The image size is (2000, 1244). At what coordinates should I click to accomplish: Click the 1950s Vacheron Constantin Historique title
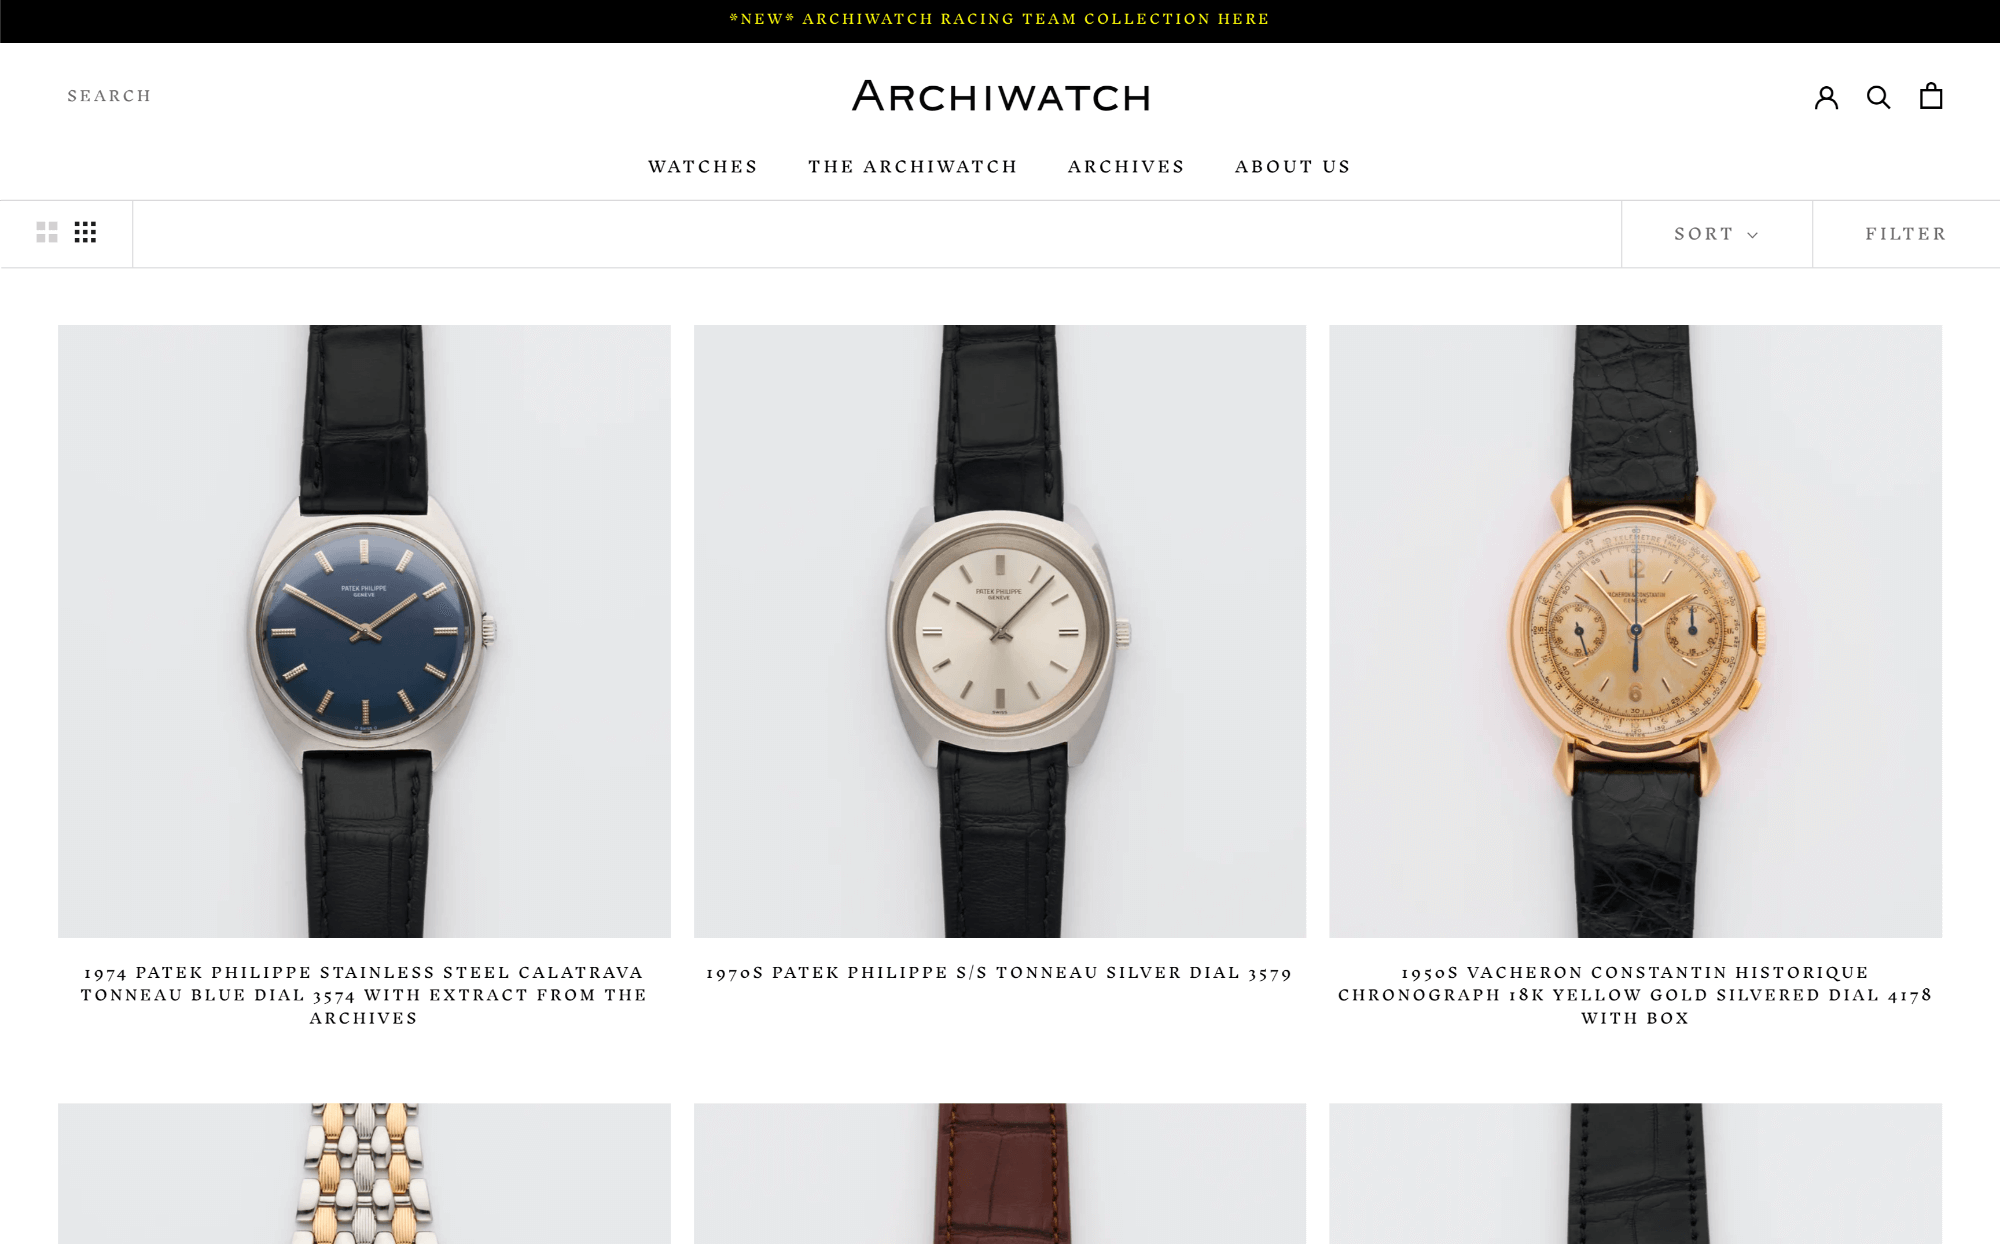(x=1635, y=995)
